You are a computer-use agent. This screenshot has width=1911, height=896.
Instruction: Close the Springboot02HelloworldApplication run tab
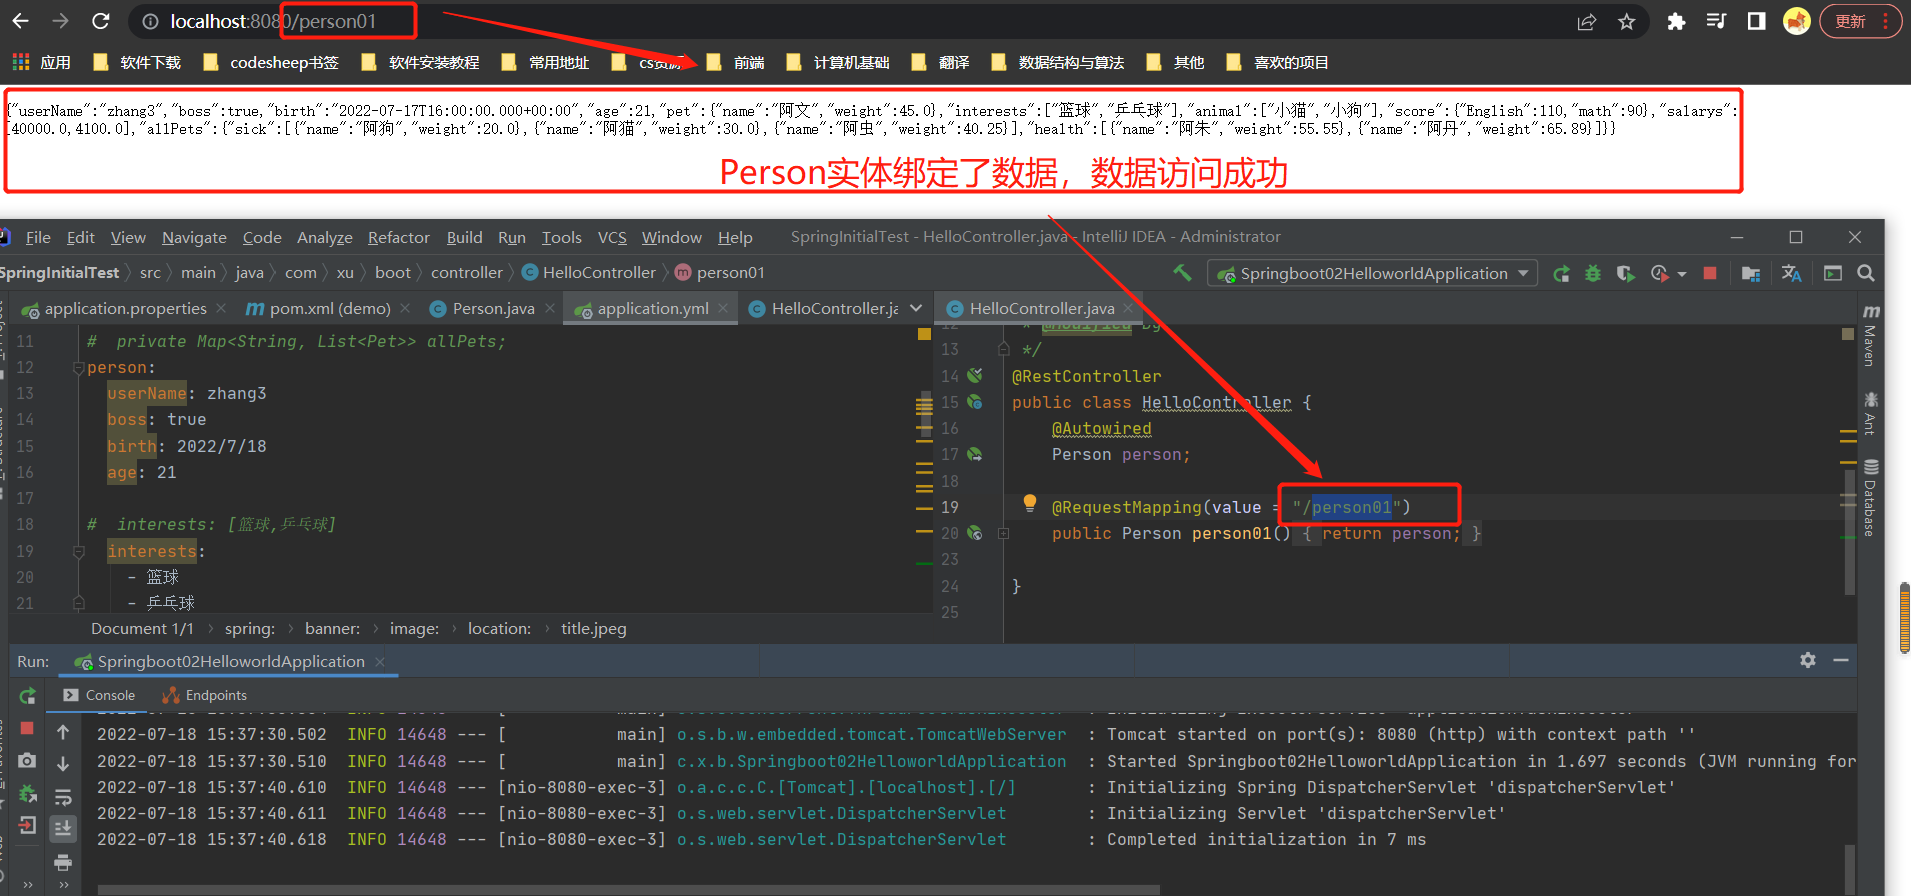tap(380, 662)
